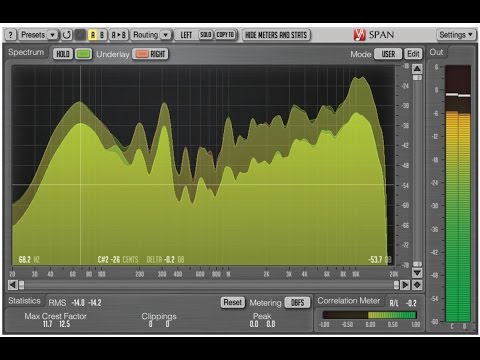Select the orange RIGHT underlay selector
Viewport: 480px width, 360px height.
151,54
